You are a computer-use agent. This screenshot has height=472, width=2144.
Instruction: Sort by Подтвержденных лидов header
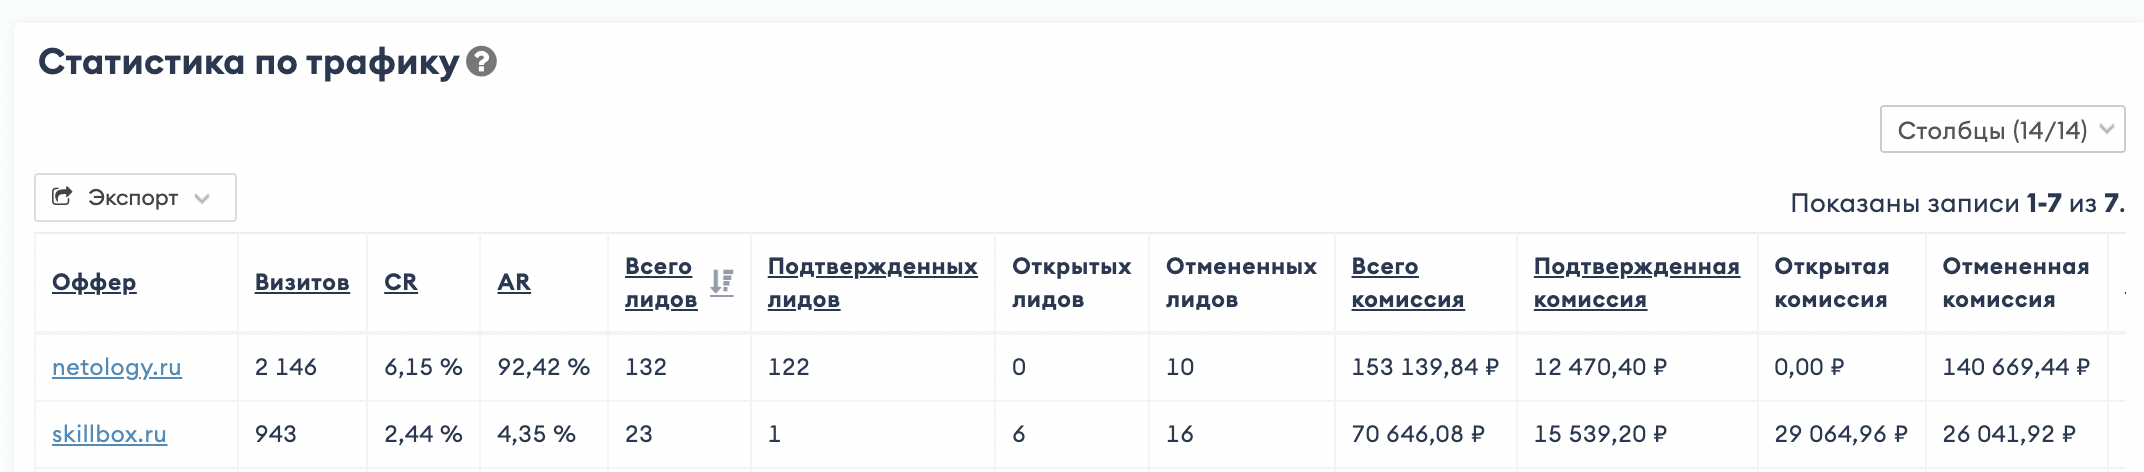click(872, 283)
